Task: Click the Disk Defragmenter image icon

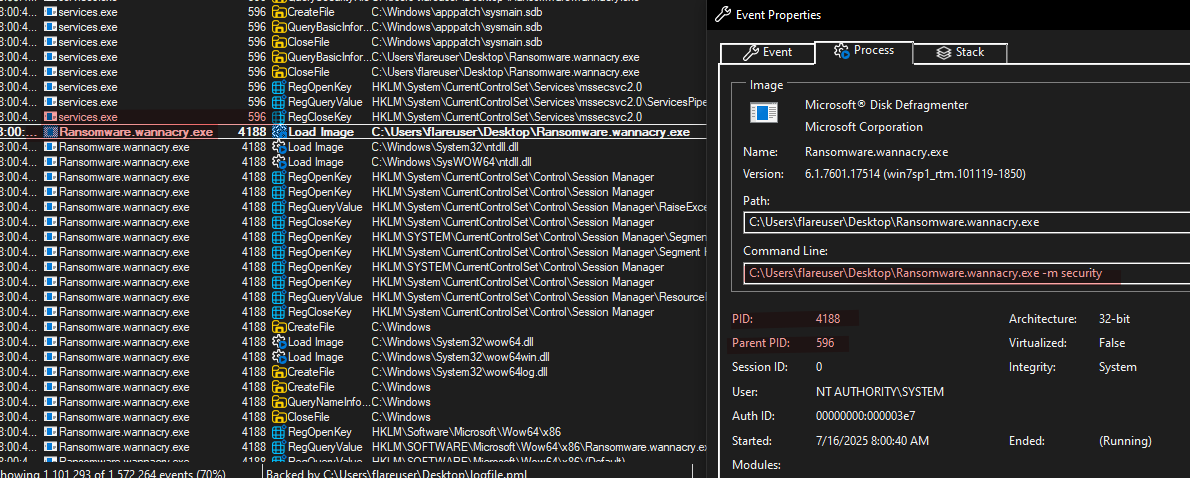Action: tap(764, 112)
